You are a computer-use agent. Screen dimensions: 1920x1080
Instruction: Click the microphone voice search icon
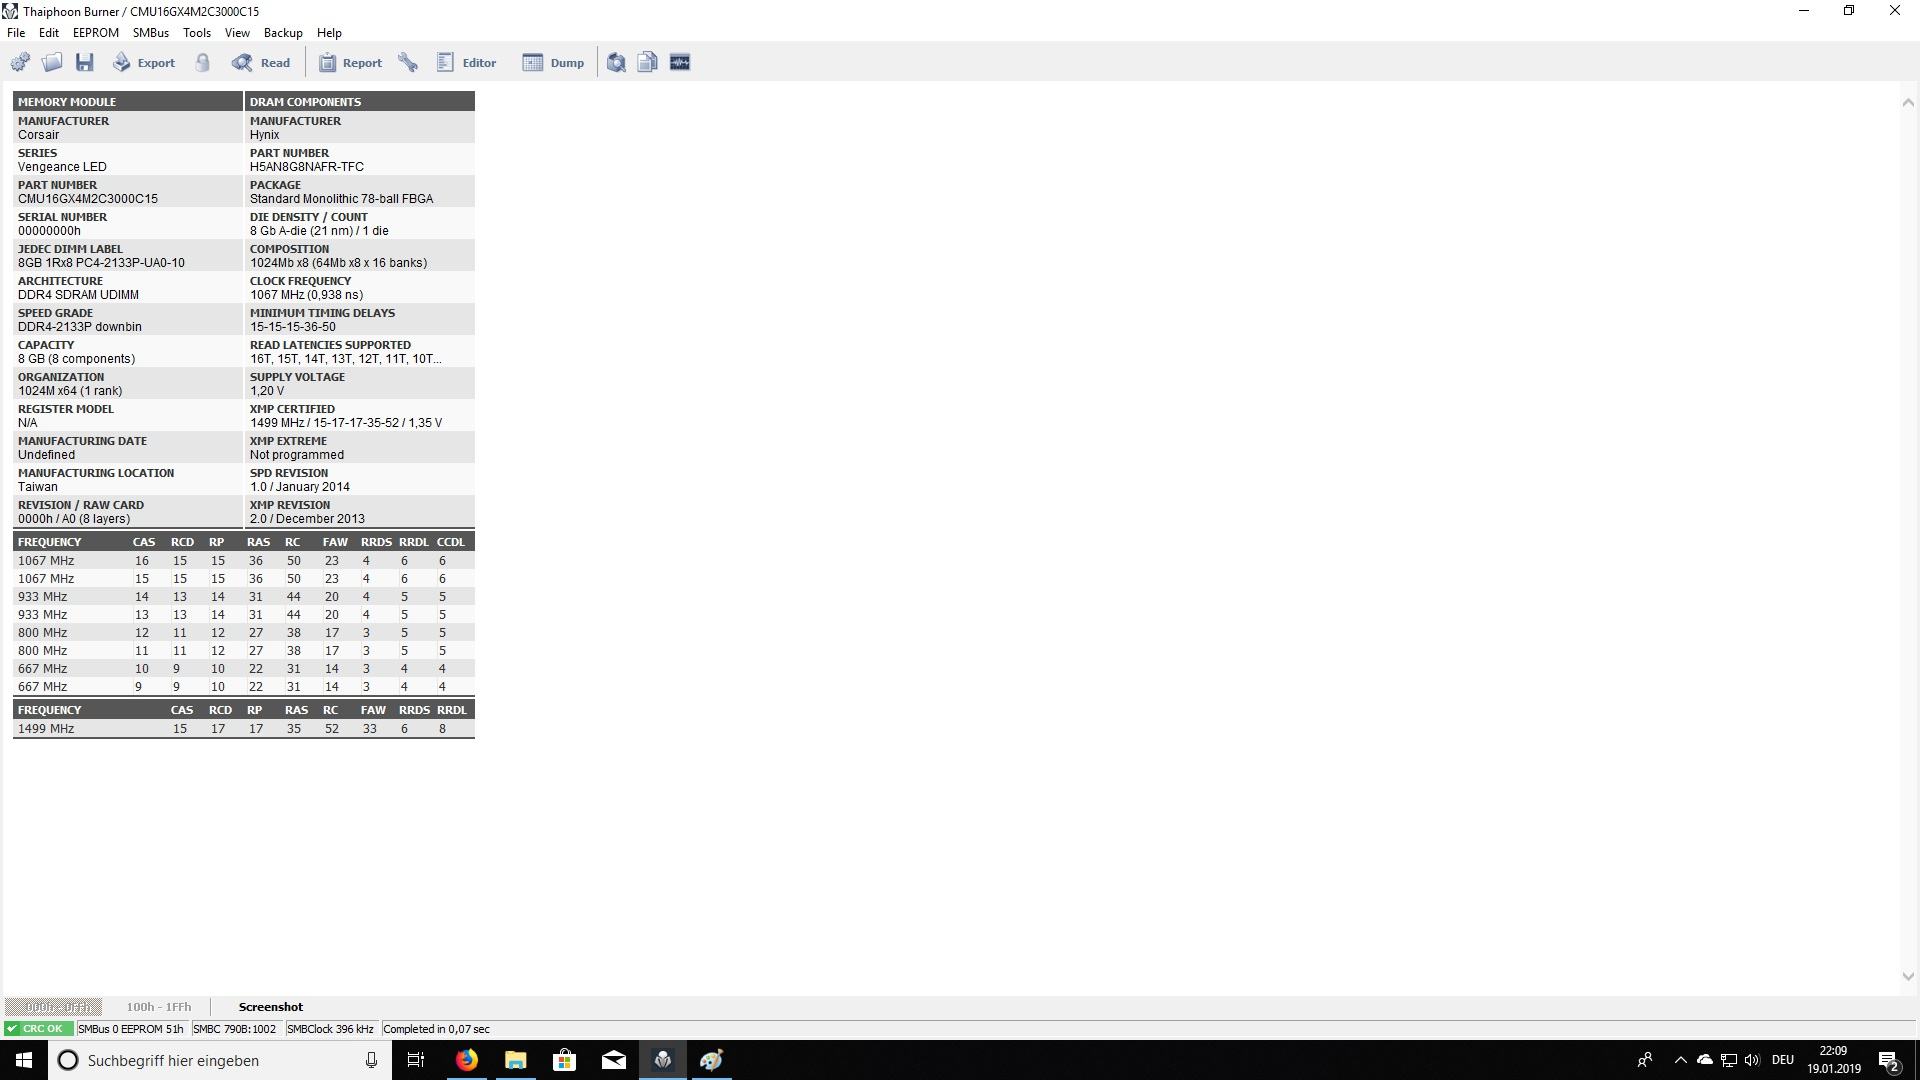click(x=371, y=1060)
